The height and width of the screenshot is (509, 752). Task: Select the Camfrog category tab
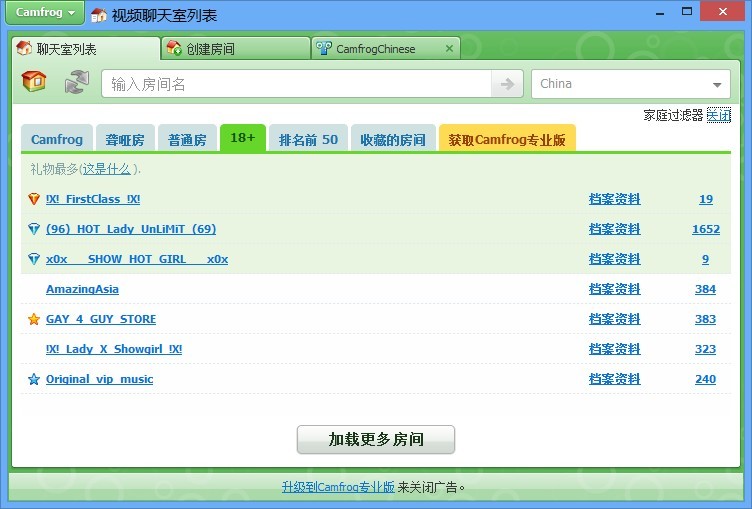click(57, 139)
